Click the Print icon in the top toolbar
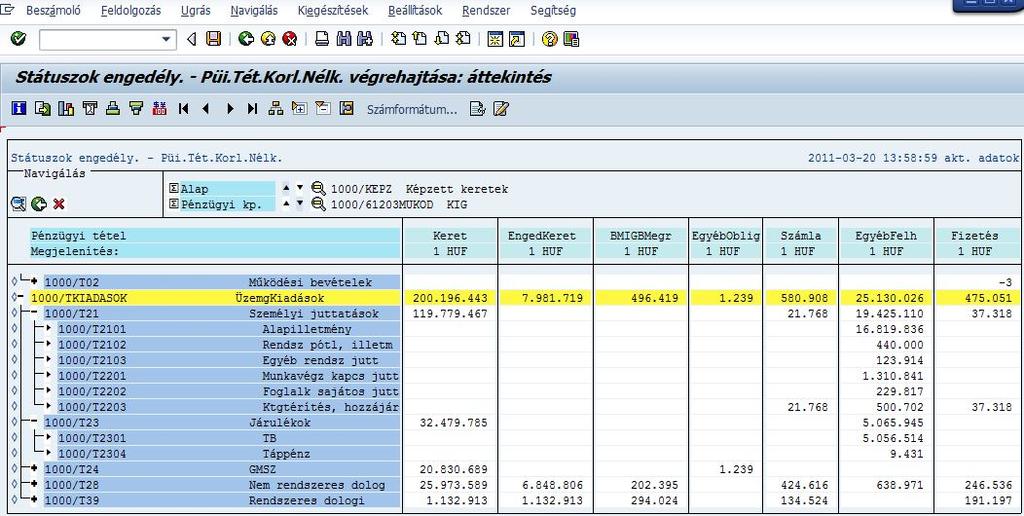This screenshot has width=1024, height=516. coord(322,39)
